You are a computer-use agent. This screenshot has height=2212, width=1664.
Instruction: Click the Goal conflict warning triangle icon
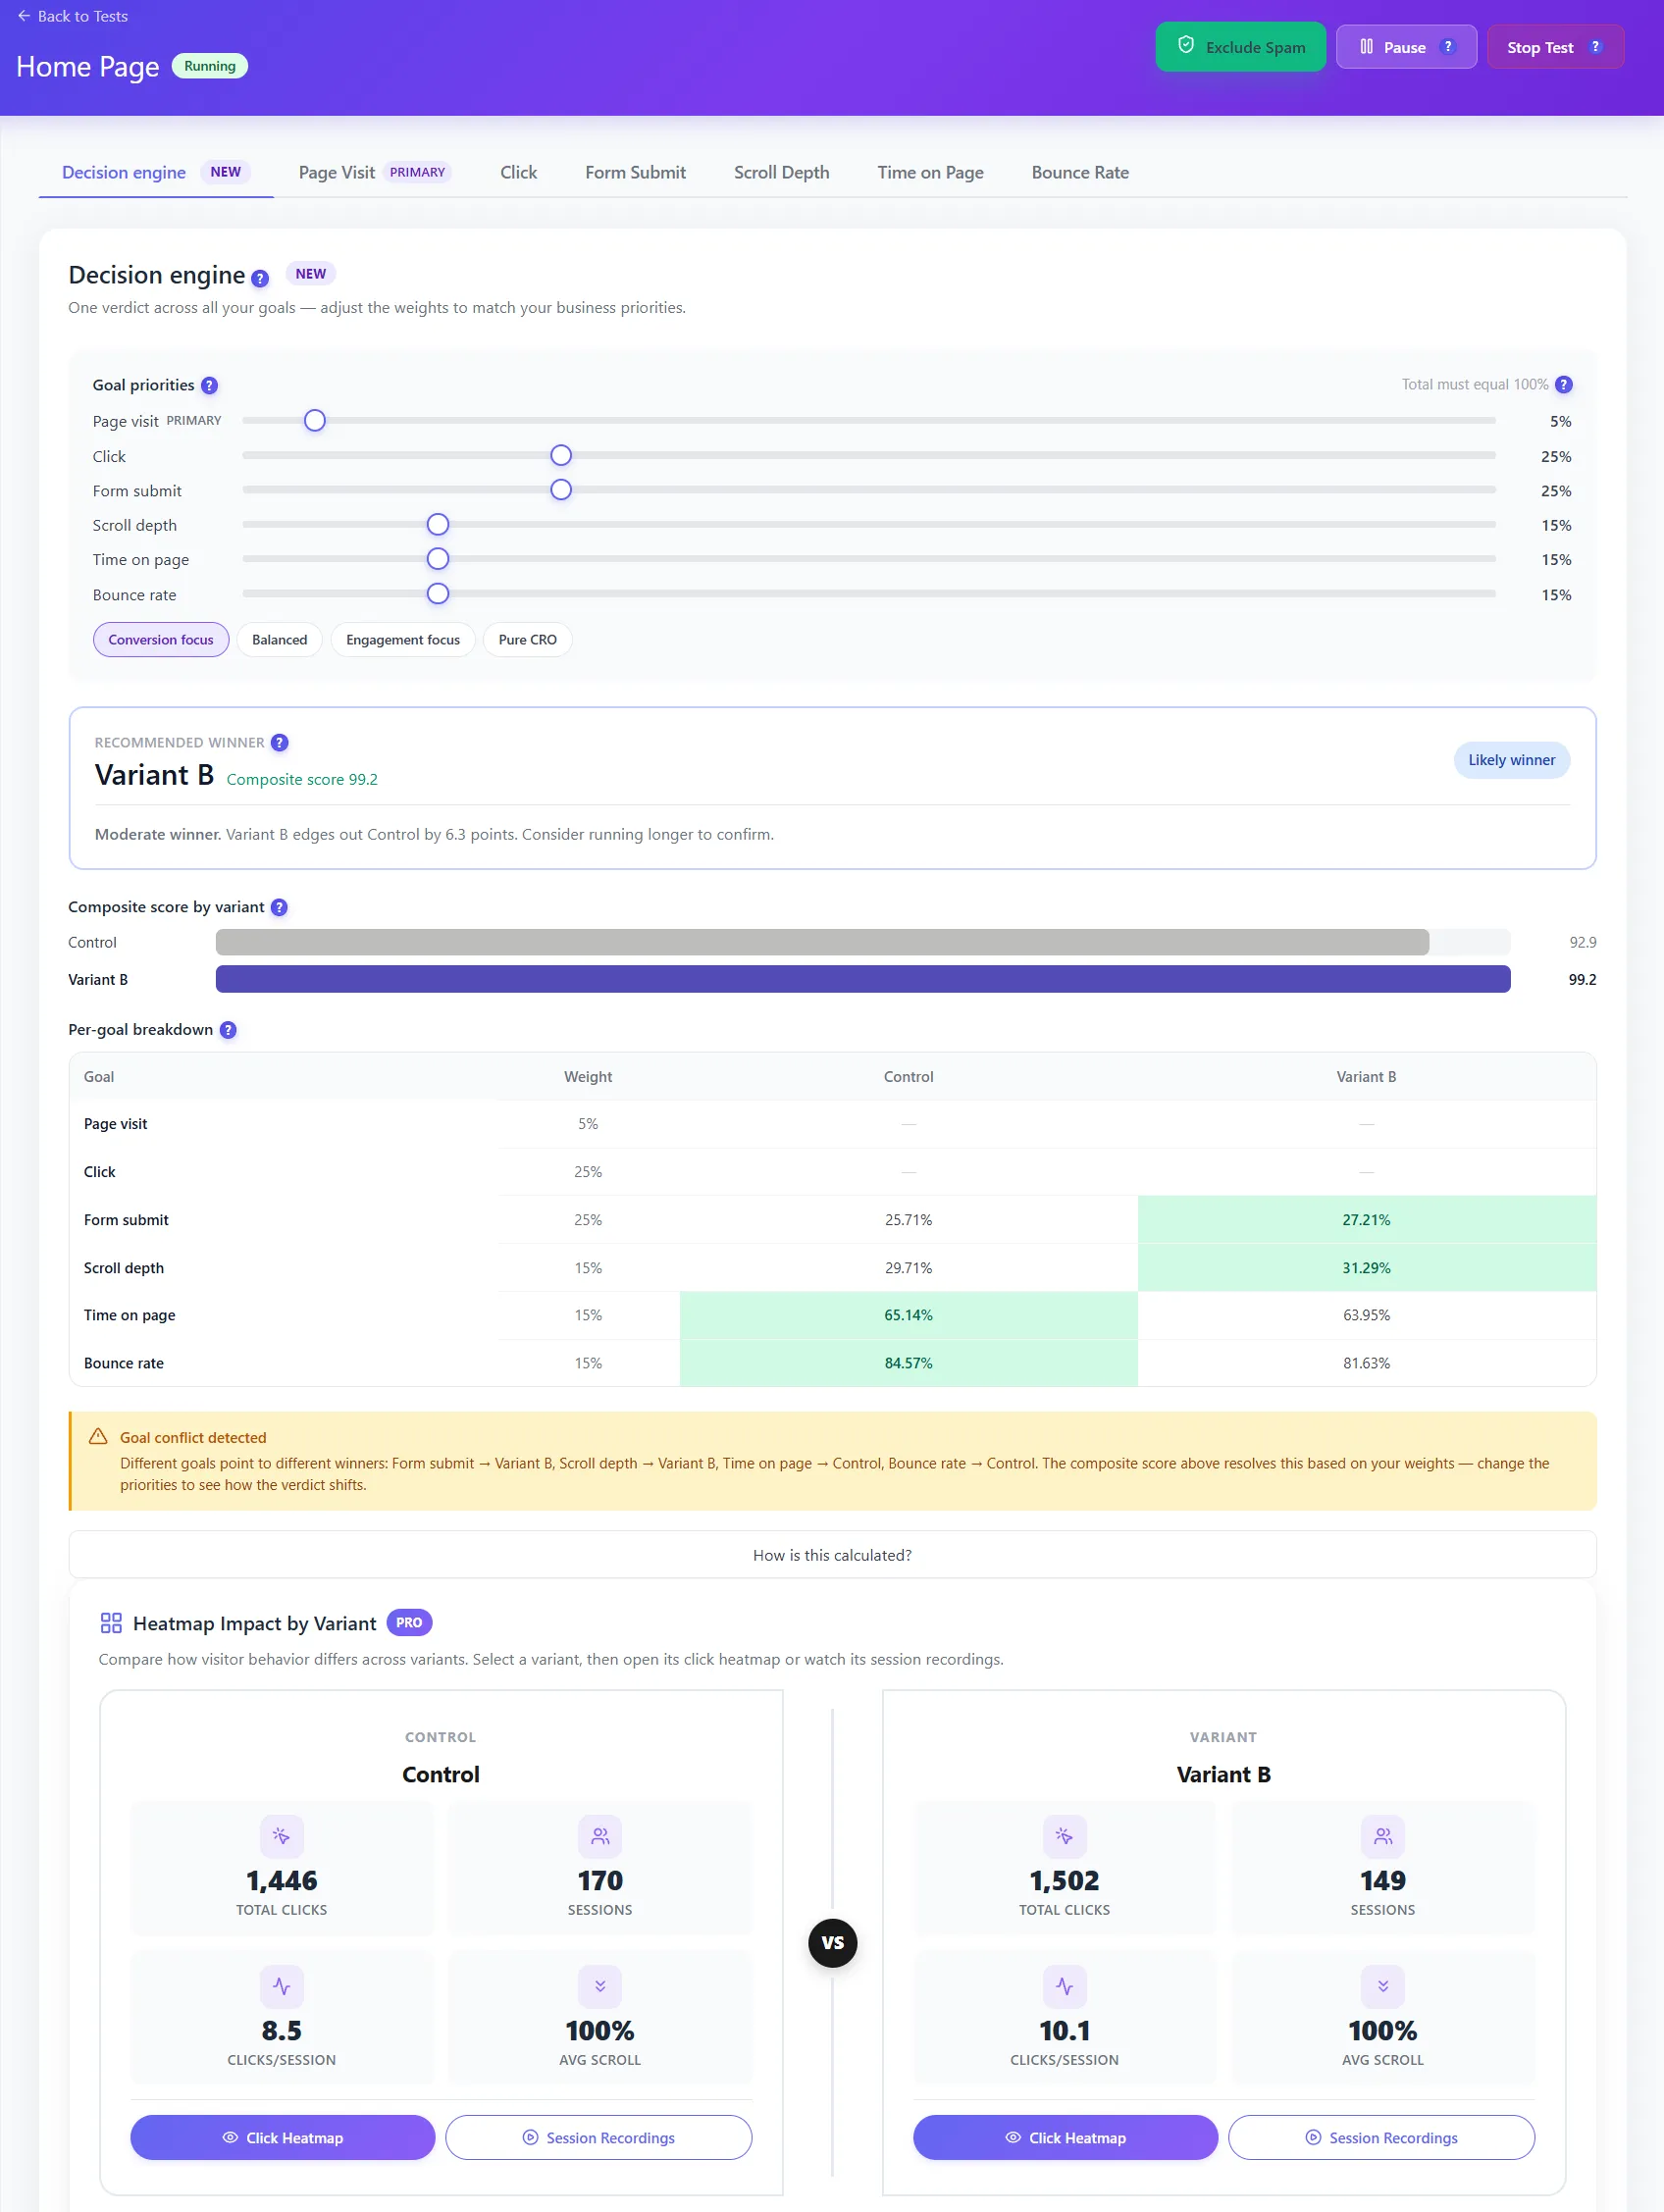[98, 1436]
